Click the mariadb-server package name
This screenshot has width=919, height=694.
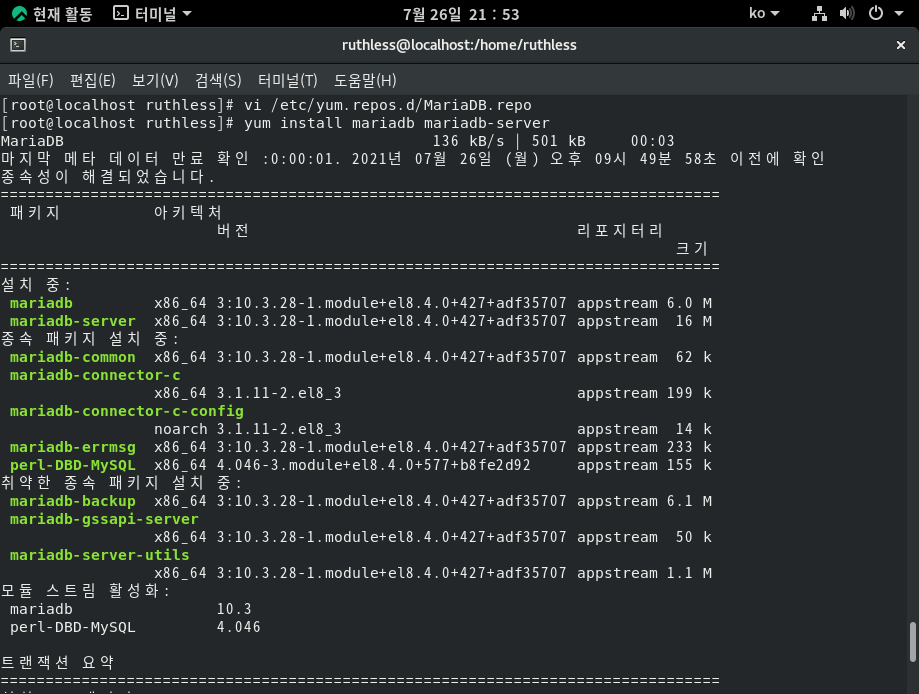73,321
